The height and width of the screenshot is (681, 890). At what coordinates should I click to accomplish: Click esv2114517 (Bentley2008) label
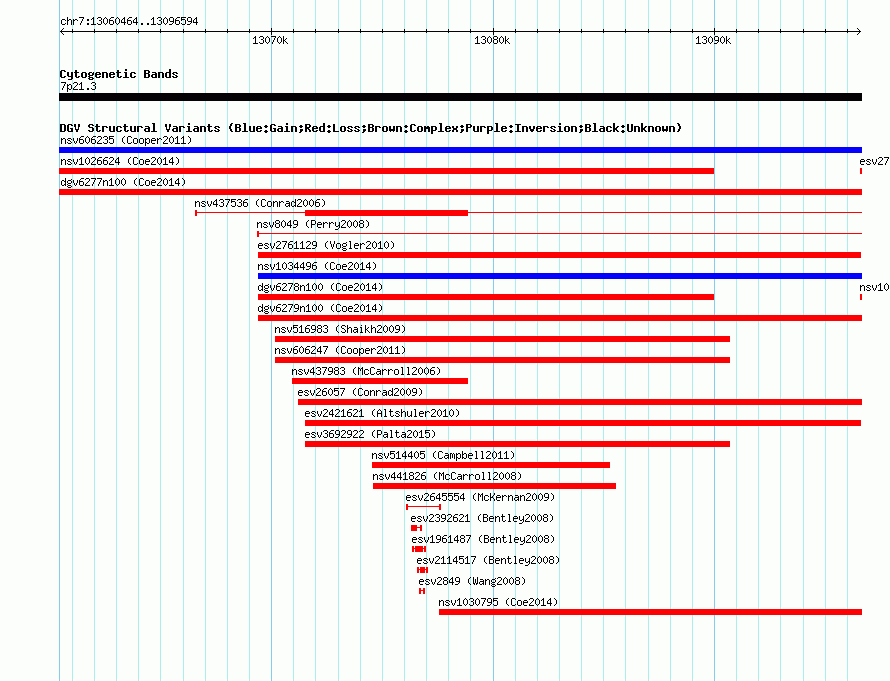pyautogui.click(x=488, y=560)
